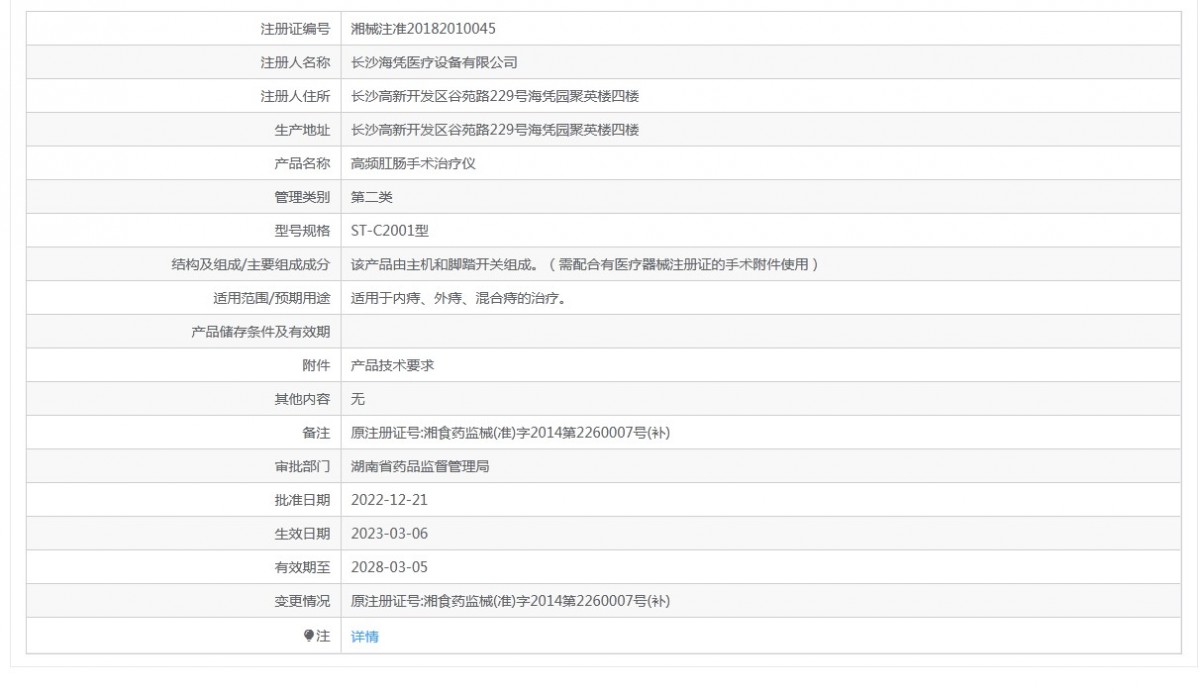Click the 备注 label

(x=316, y=433)
